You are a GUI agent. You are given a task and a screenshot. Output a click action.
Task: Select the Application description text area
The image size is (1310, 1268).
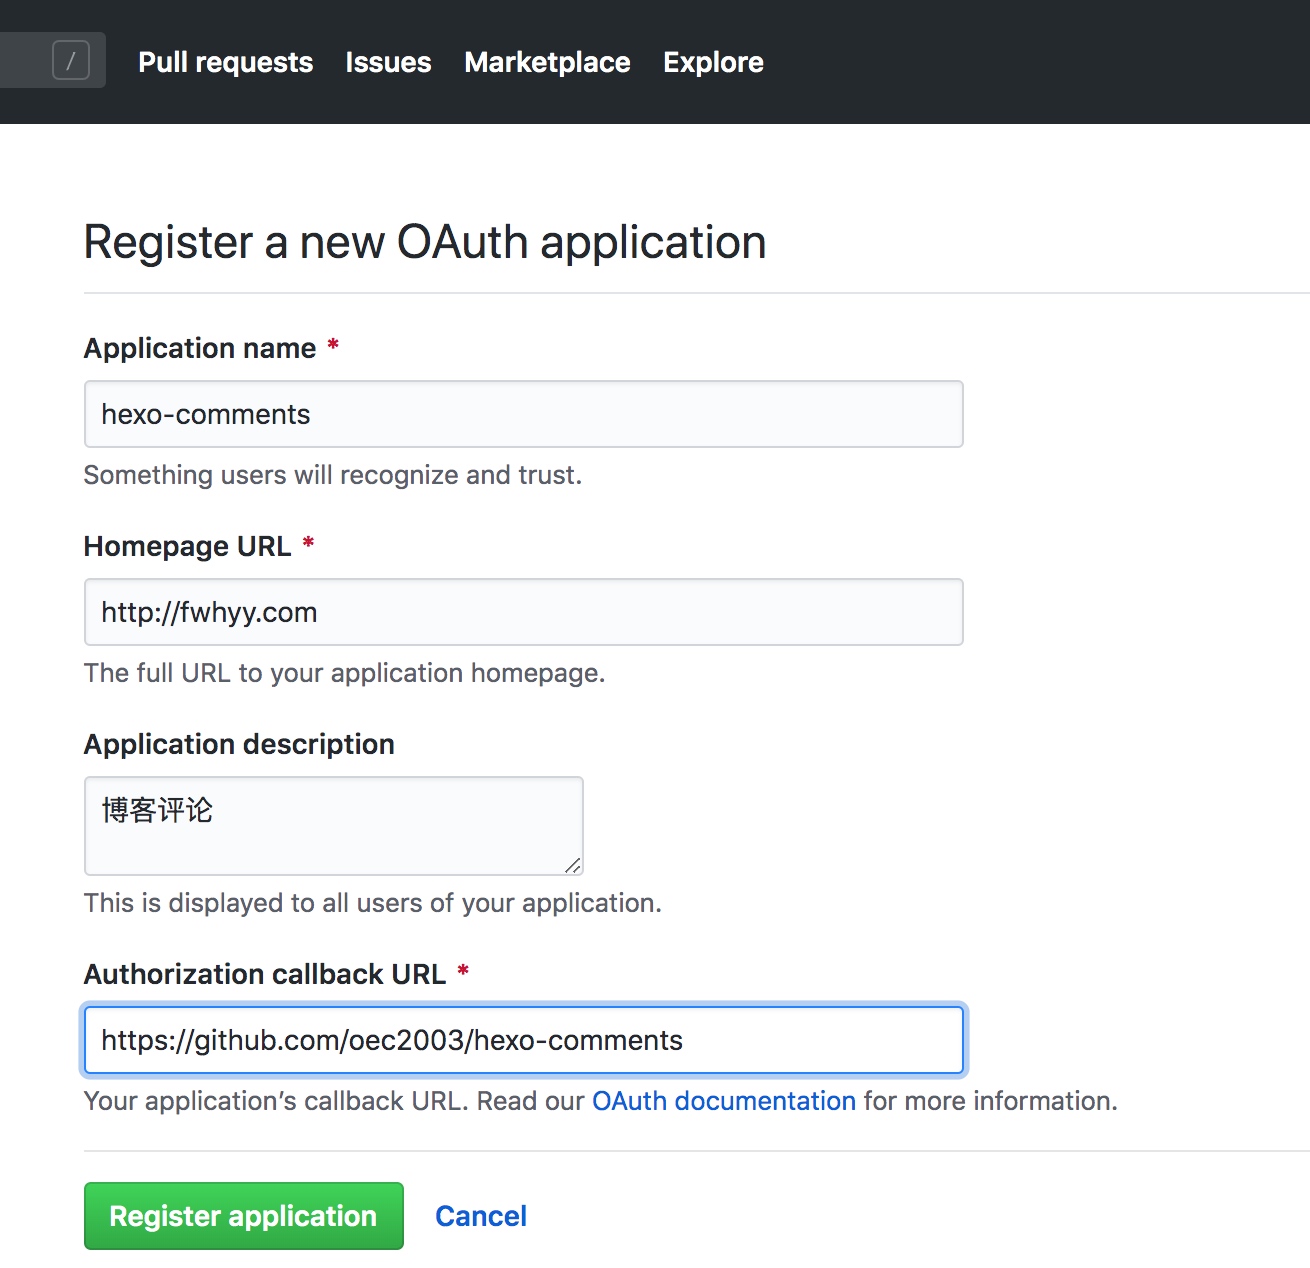point(333,825)
